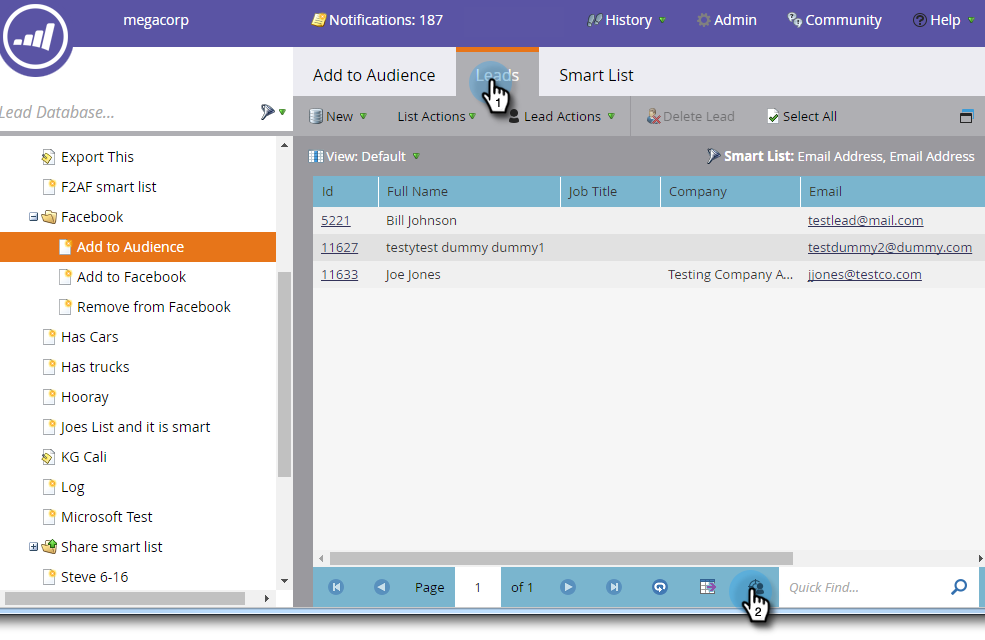Screen dimensions: 985x640
Task: Click the window maximize panel icon in toolbar
Action: 966,116
